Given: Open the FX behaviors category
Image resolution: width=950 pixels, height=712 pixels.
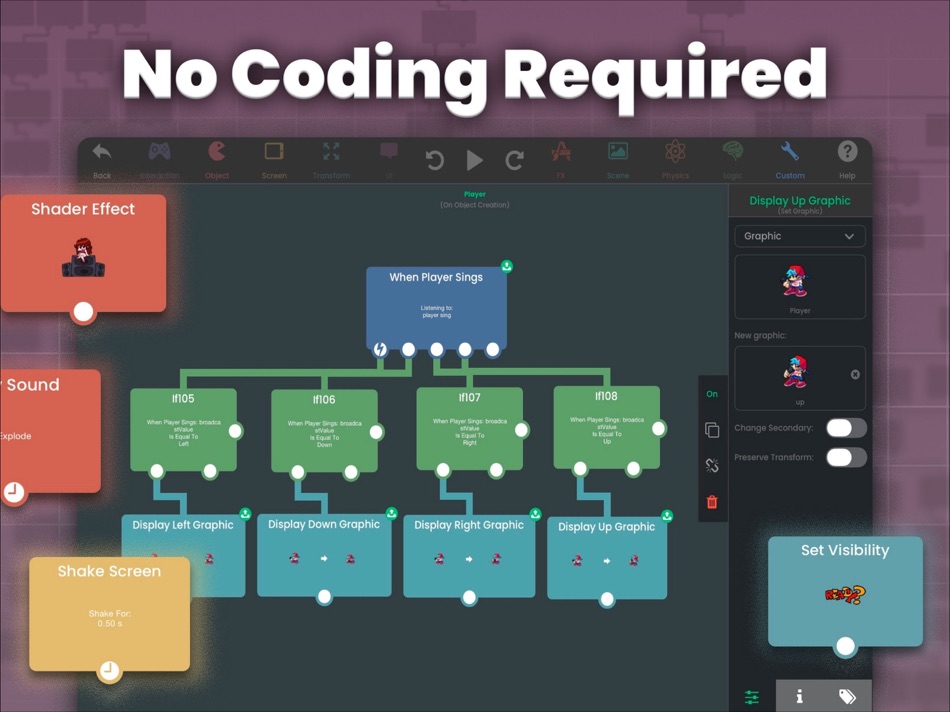Looking at the screenshot, I should pyautogui.click(x=561, y=159).
